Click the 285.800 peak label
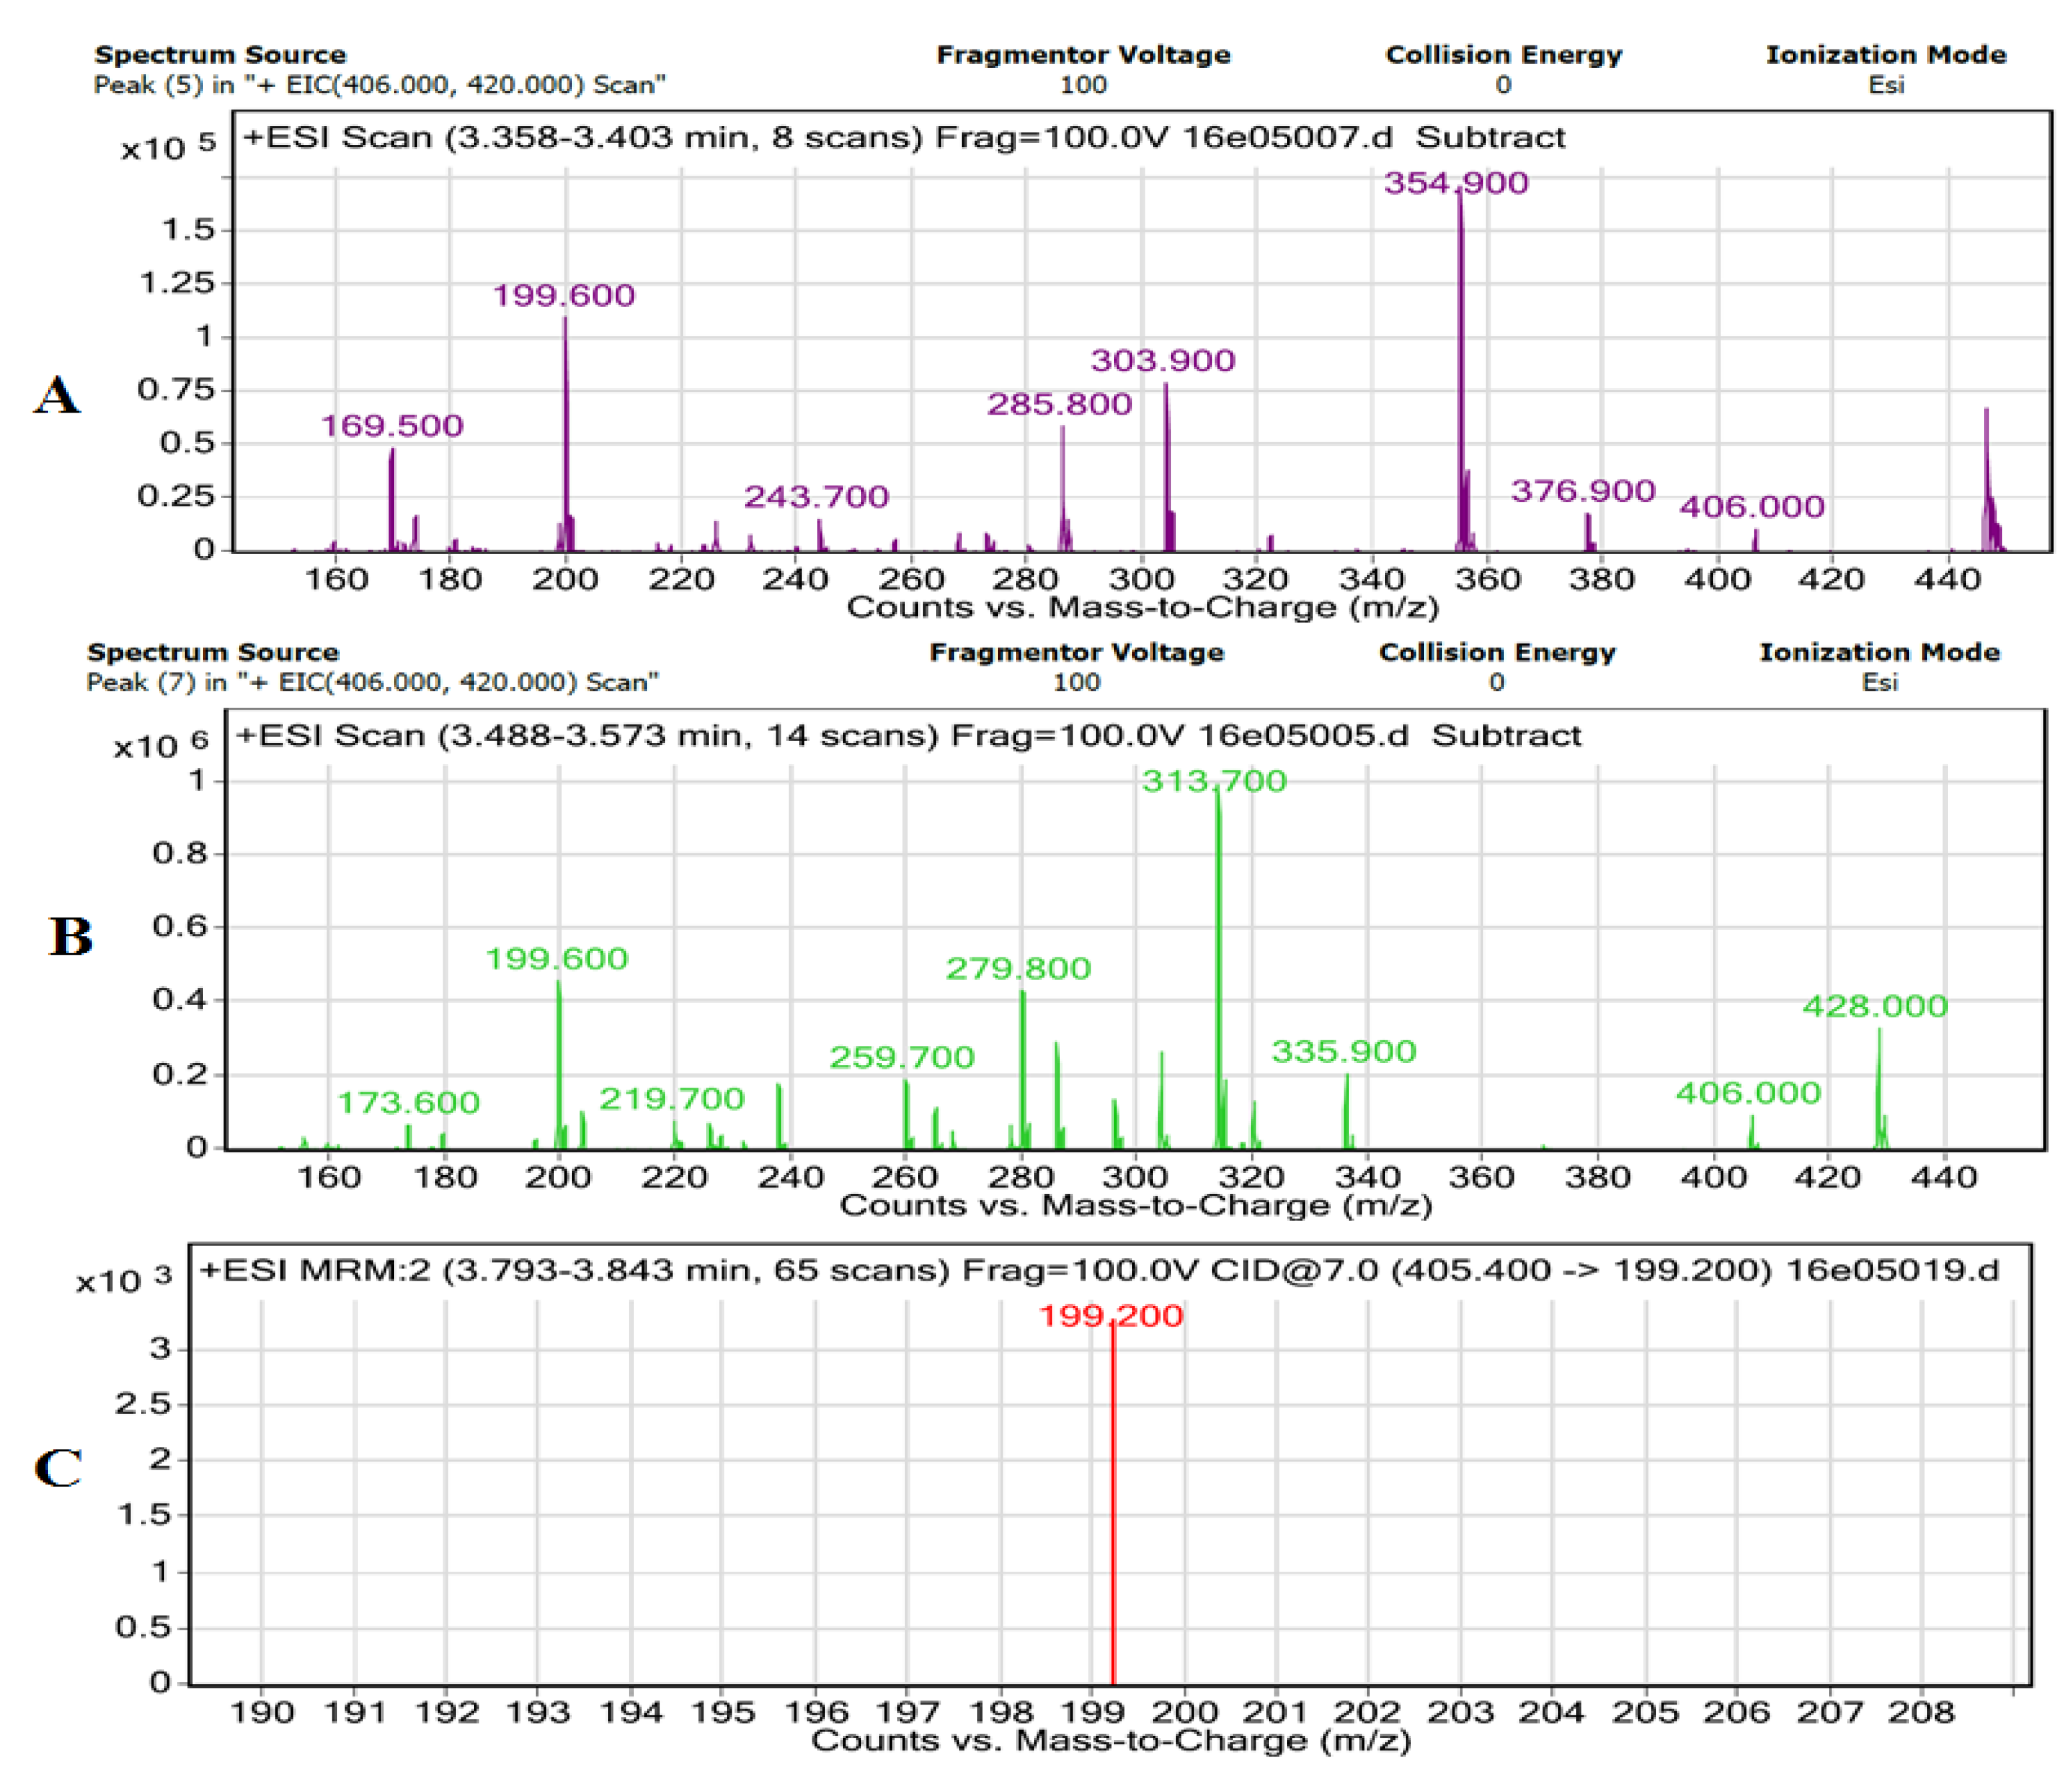 1059,404
